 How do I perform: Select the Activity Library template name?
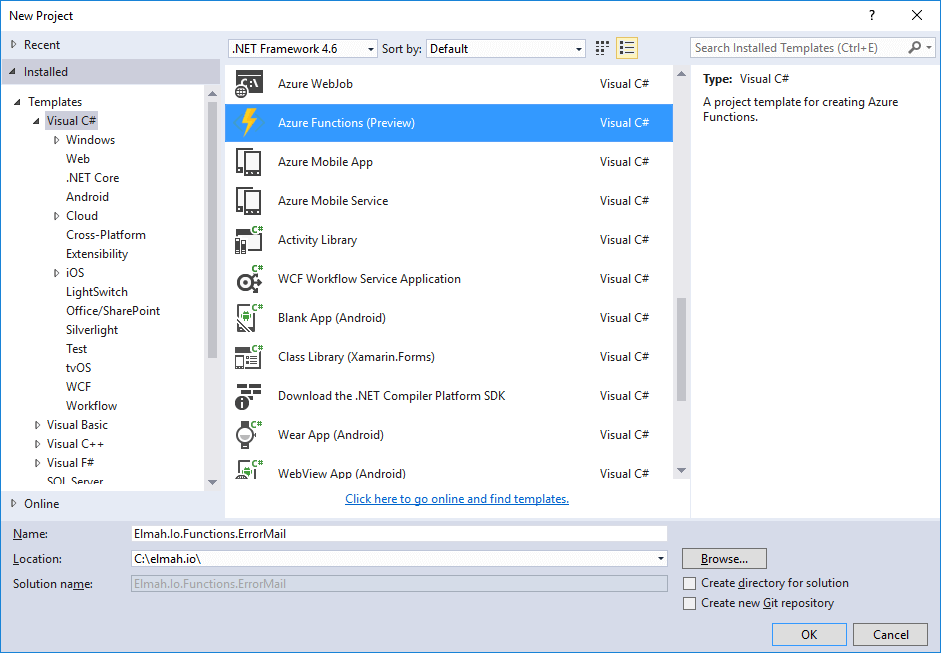tap(317, 240)
